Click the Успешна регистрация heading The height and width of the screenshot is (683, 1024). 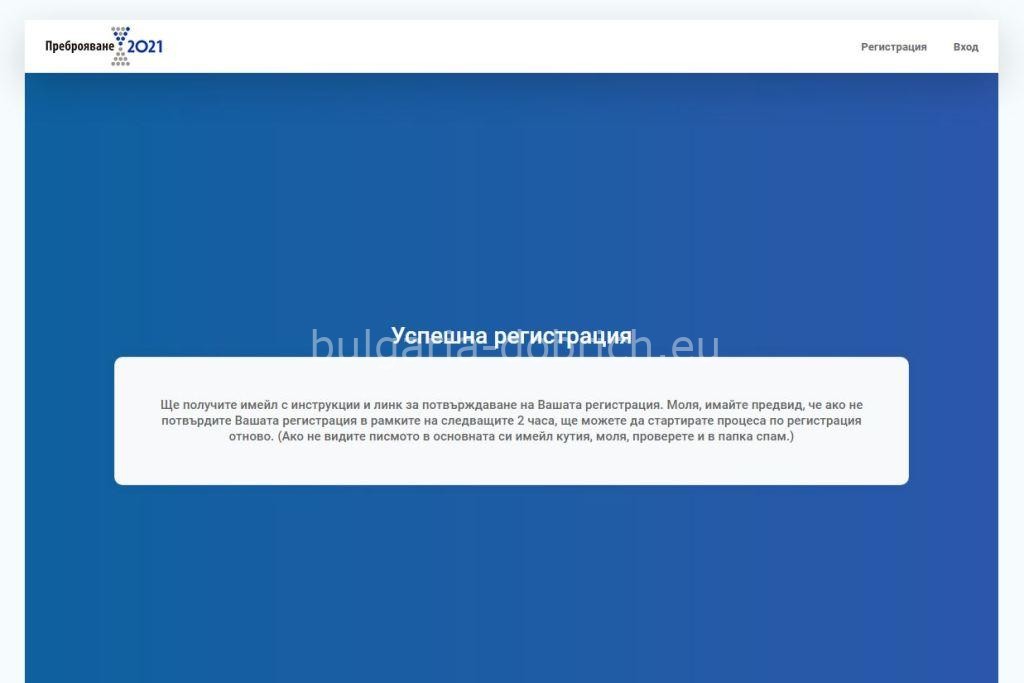tap(511, 336)
